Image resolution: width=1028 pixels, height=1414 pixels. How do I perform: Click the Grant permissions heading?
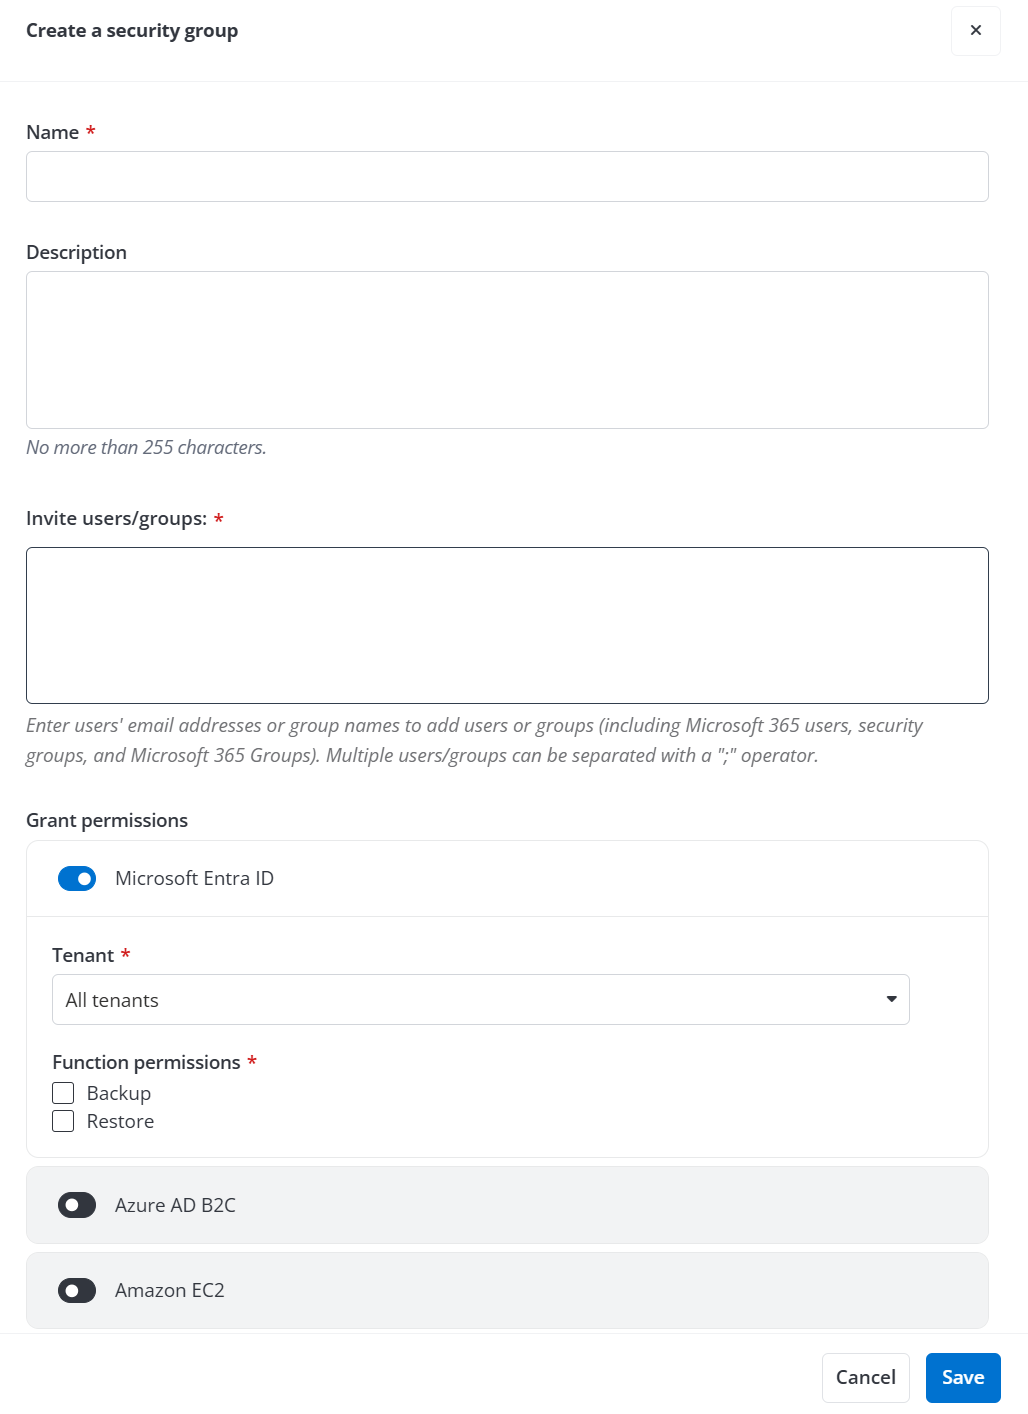tap(107, 820)
